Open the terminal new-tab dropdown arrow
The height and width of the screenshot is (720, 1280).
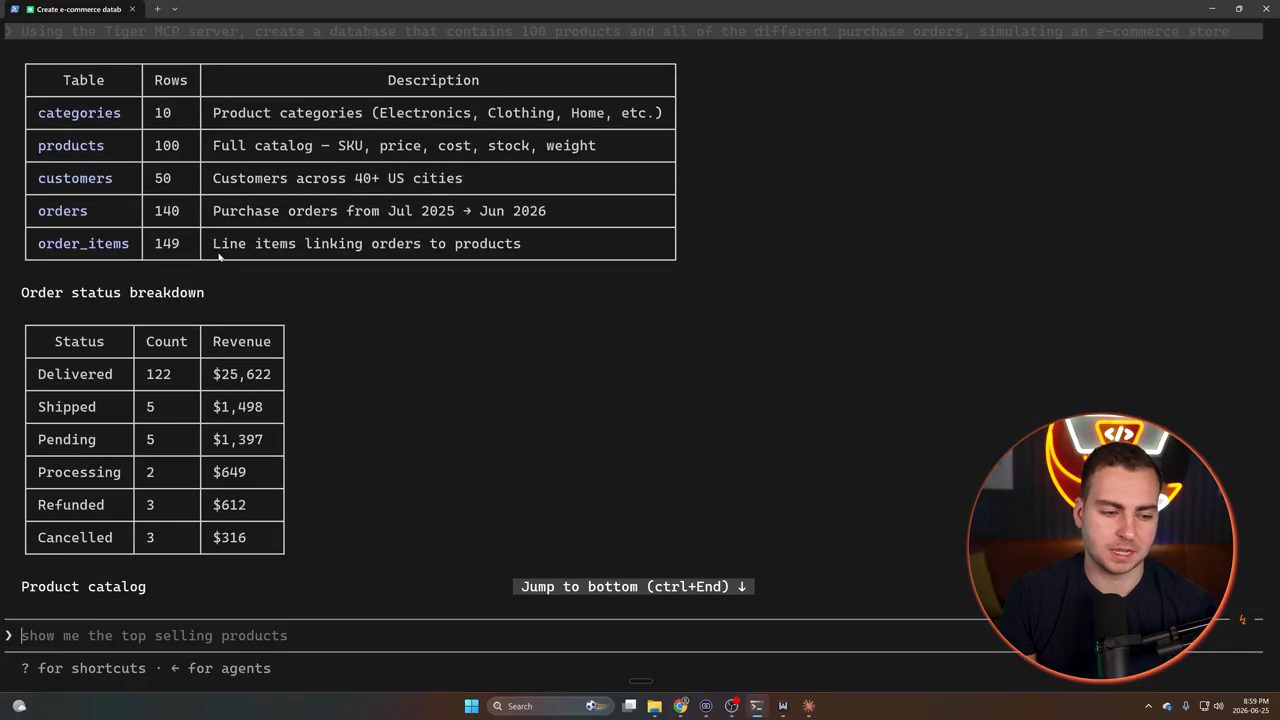(174, 9)
